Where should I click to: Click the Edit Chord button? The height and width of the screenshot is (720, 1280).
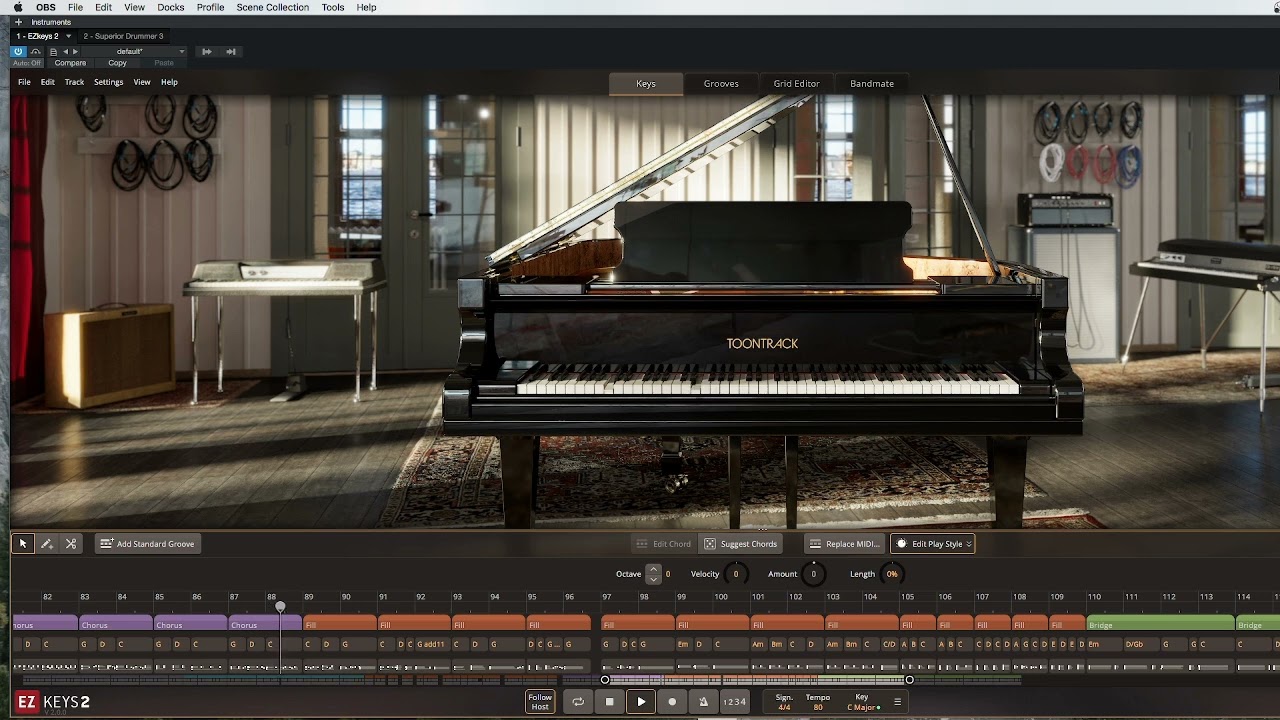pos(664,544)
